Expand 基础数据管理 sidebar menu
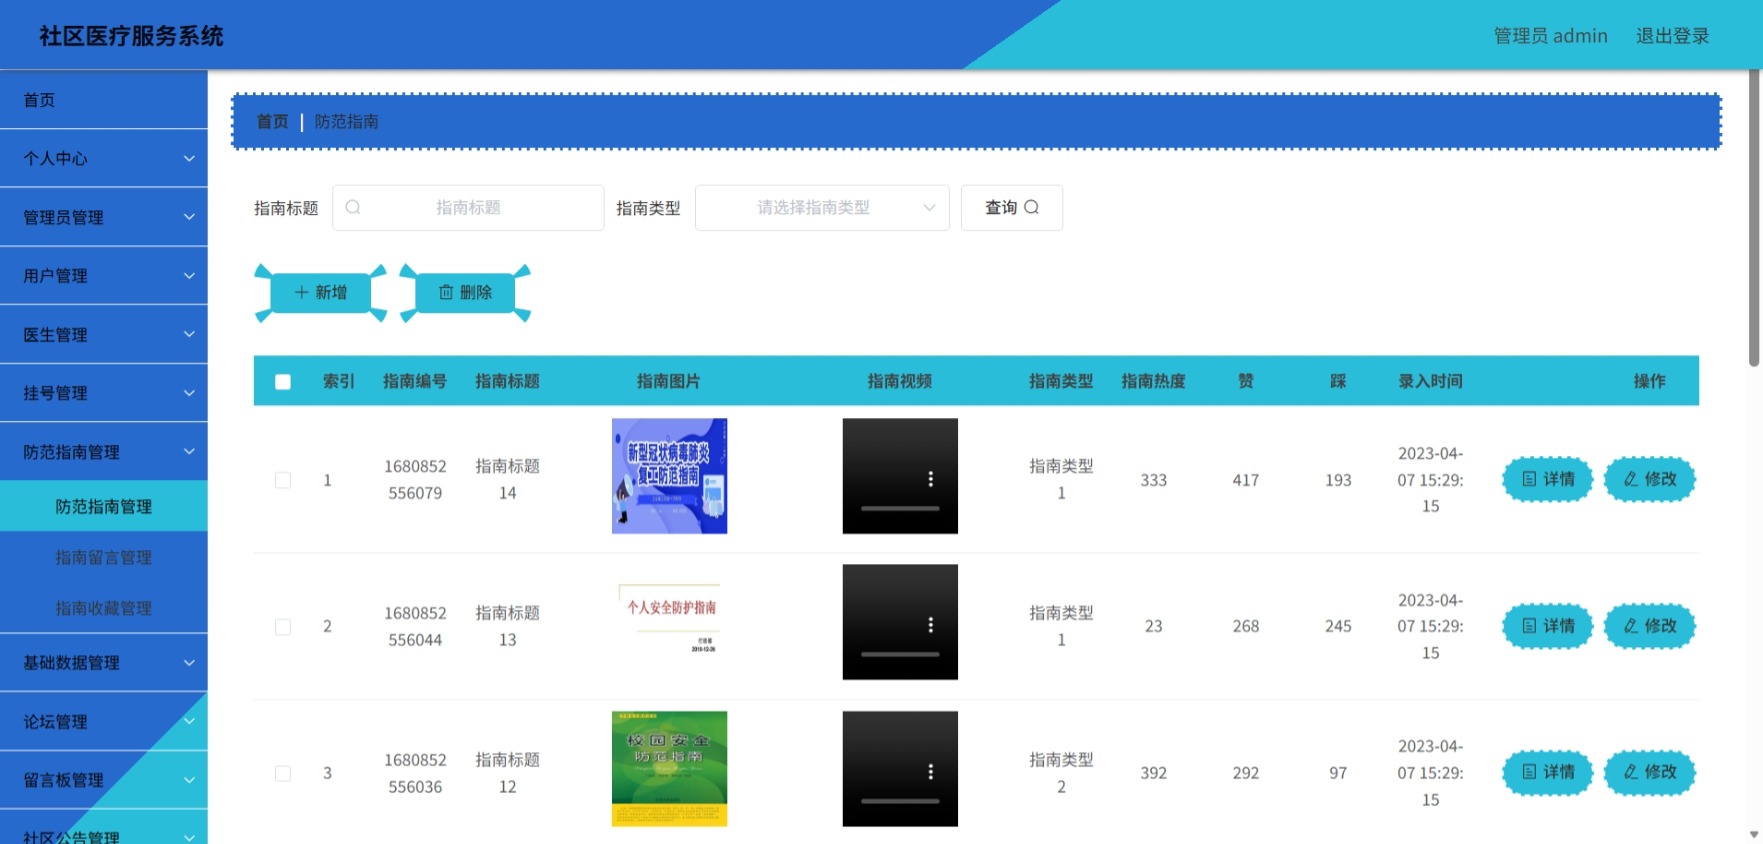This screenshot has height=844, width=1763. 104,663
